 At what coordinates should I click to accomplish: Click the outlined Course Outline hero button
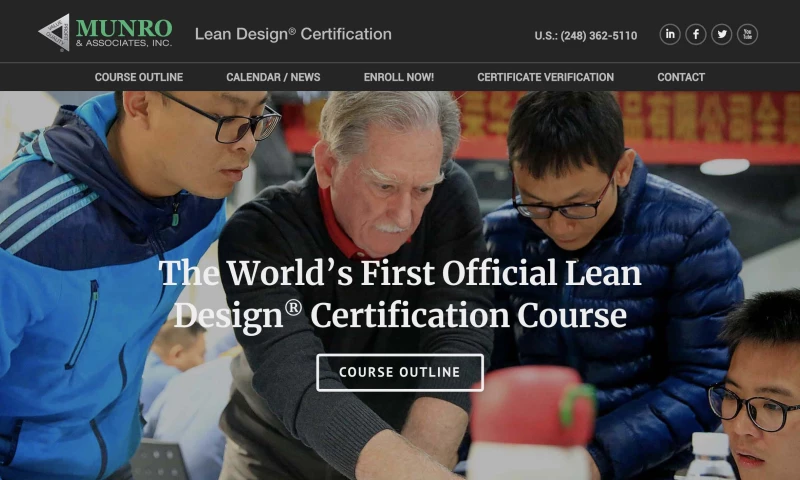pos(400,372)
